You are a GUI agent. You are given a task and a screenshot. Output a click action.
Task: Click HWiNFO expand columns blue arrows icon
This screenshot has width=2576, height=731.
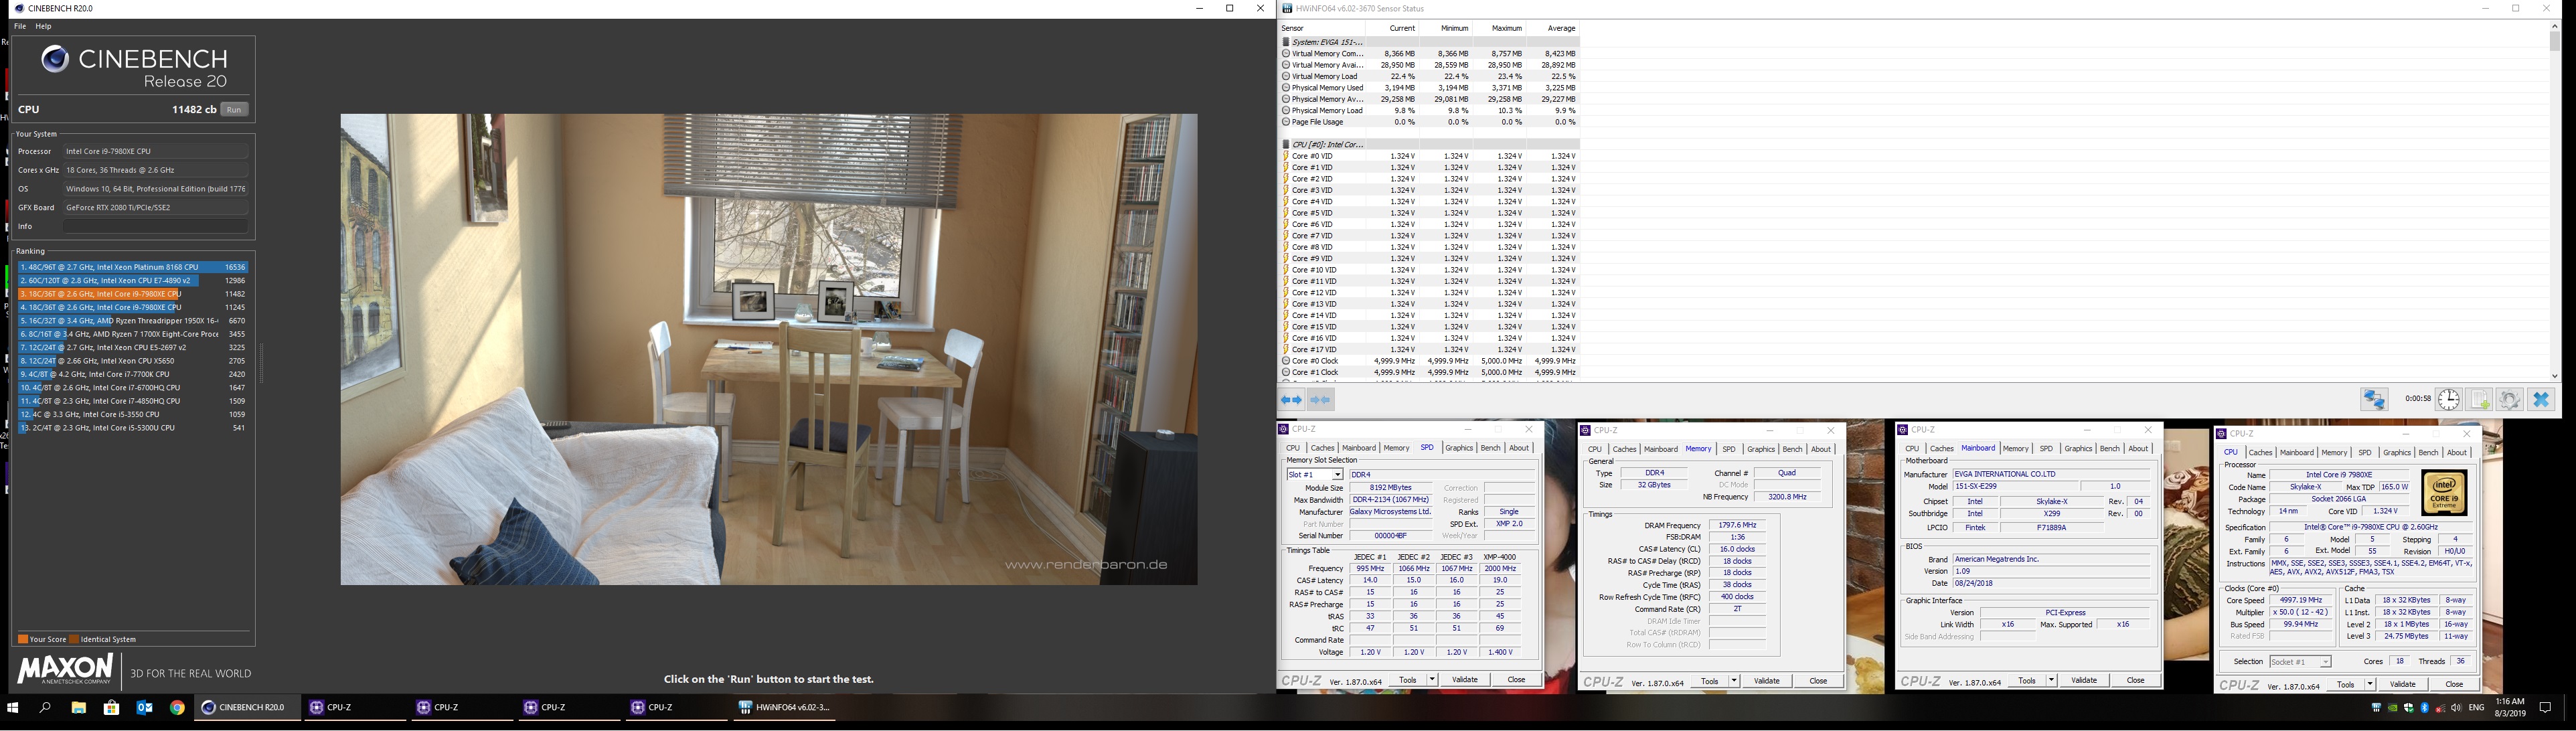pos(1291,400)
